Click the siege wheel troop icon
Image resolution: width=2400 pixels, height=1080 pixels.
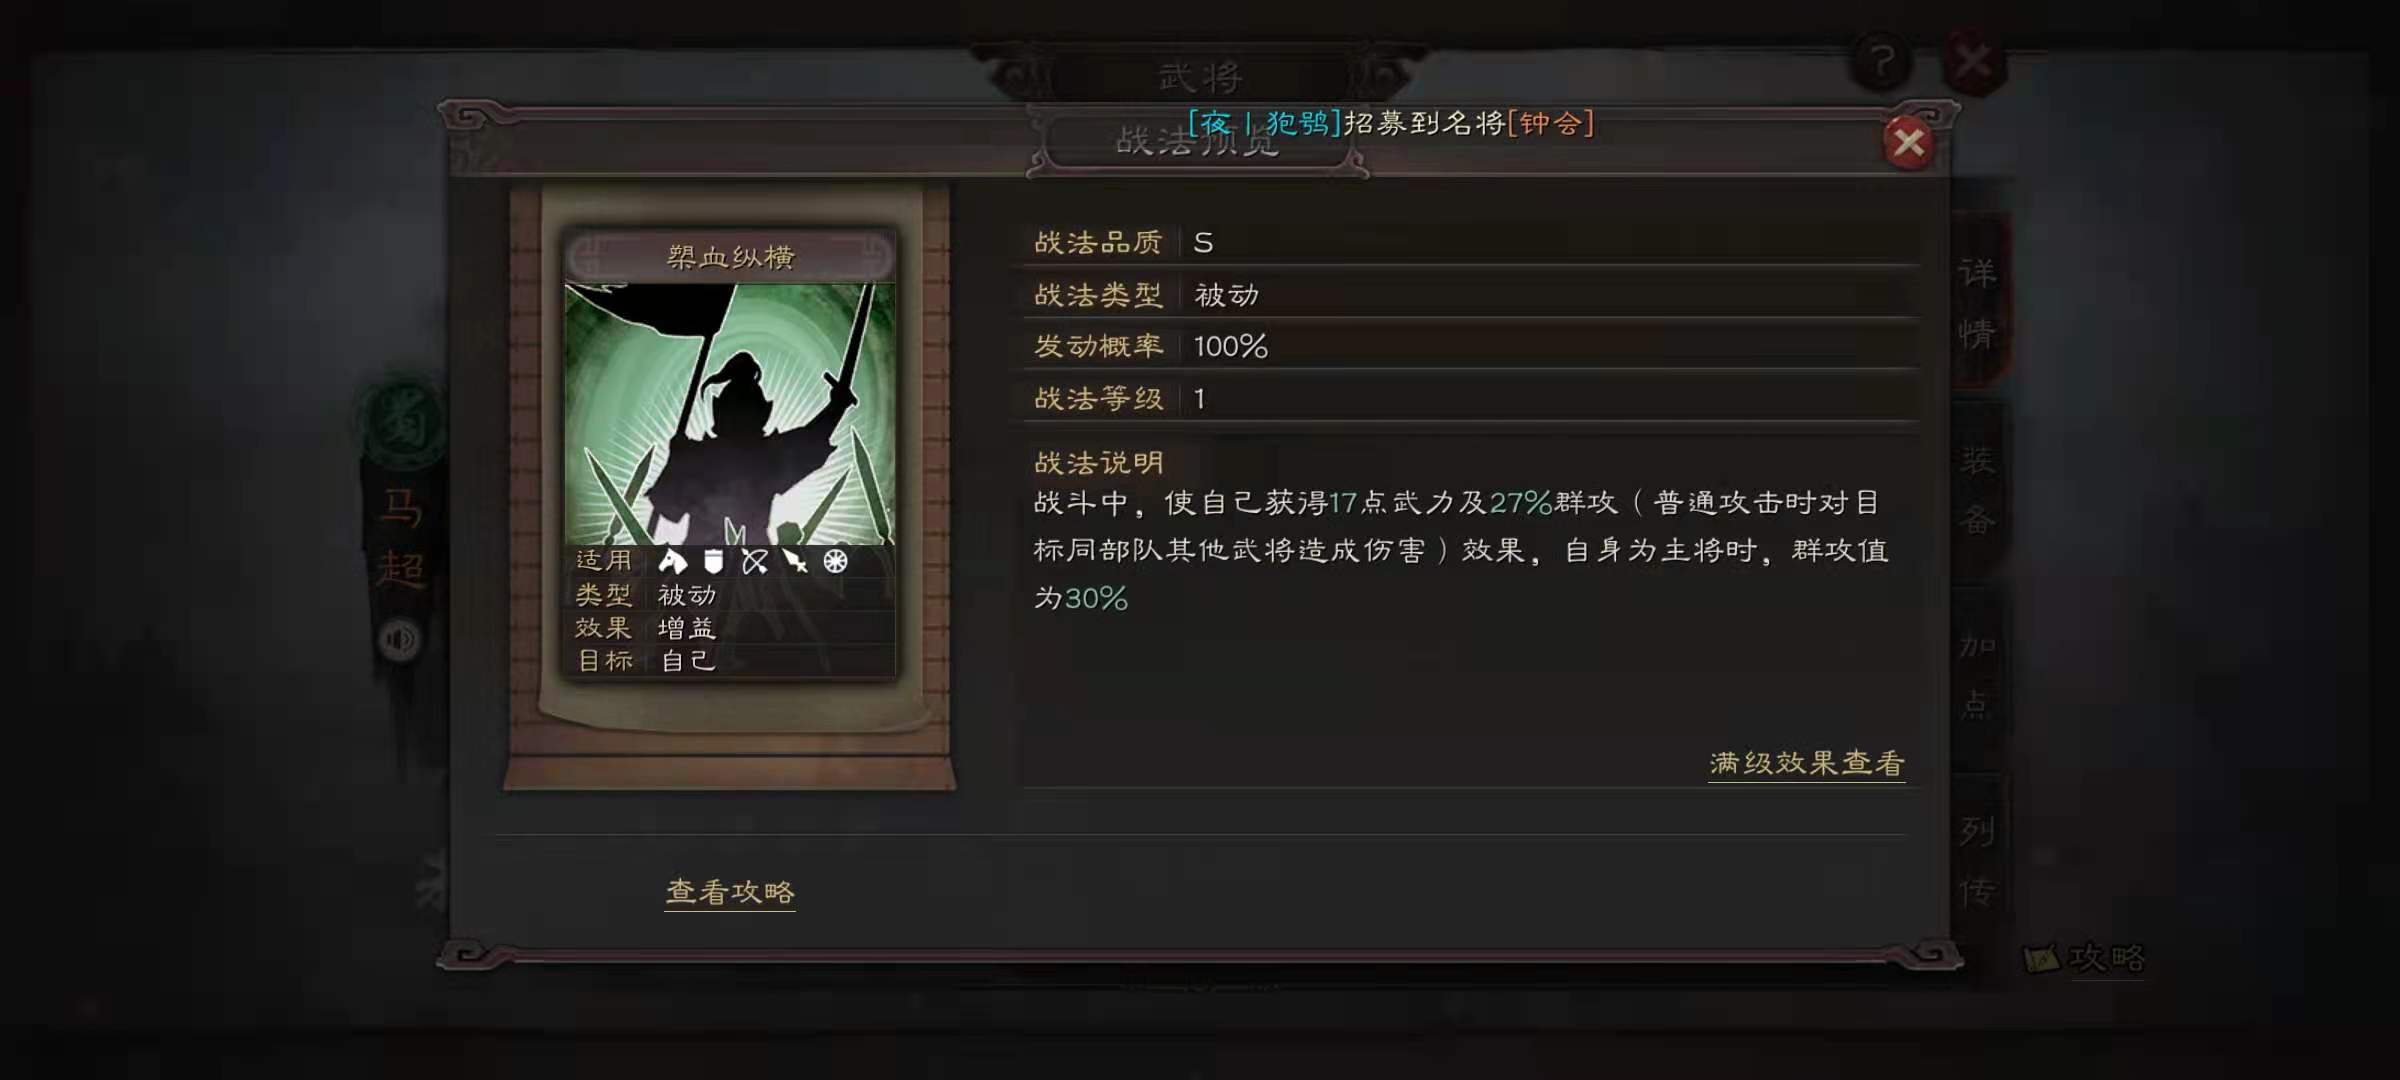(835, 561)
